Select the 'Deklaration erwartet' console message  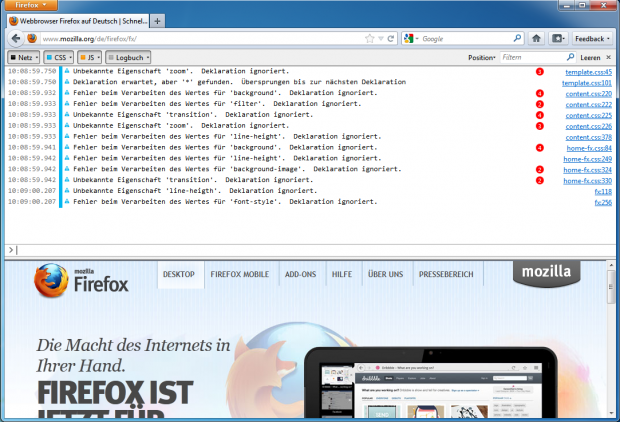(x=239, y=82)
